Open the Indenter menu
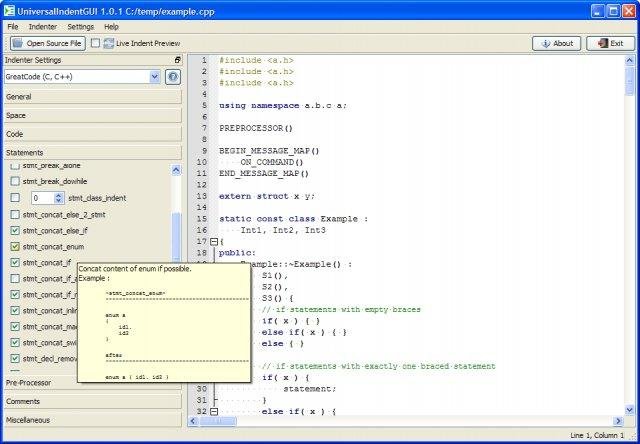This screenshot has height=444, width=640. [43, 26]
